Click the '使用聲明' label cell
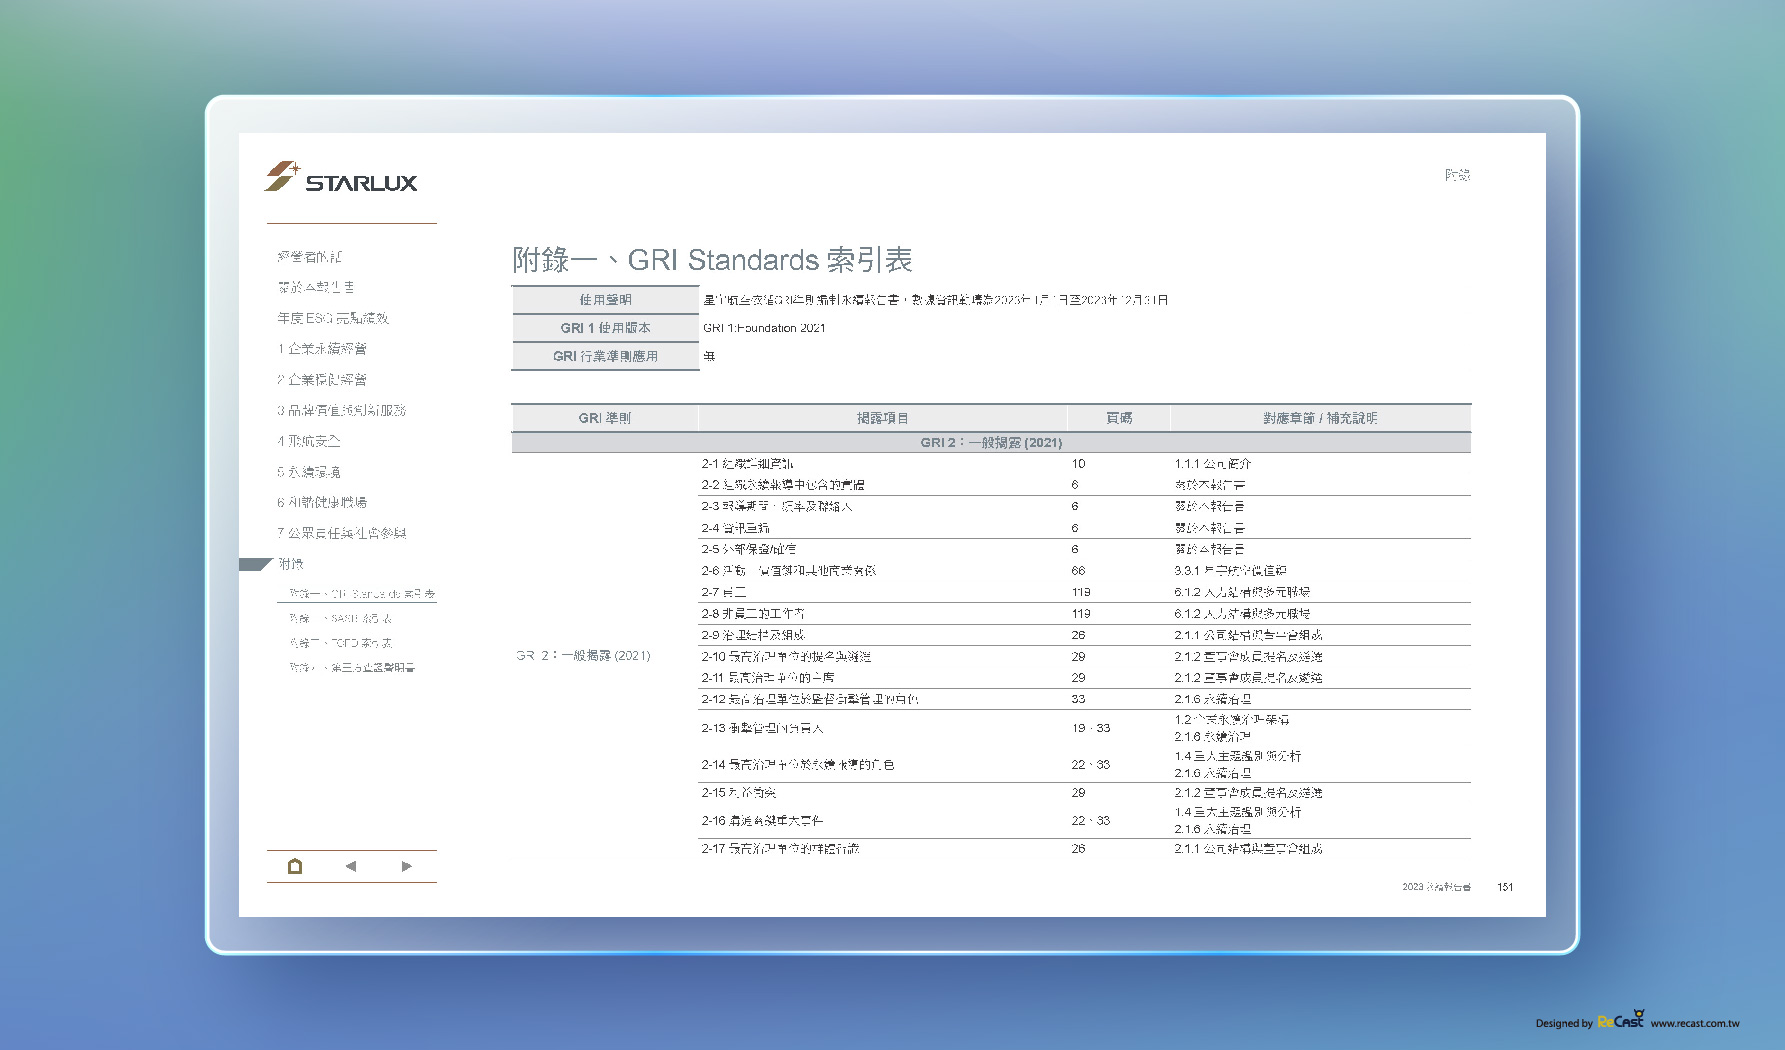Screen dimensions: 1785x1050 (605, 300)
